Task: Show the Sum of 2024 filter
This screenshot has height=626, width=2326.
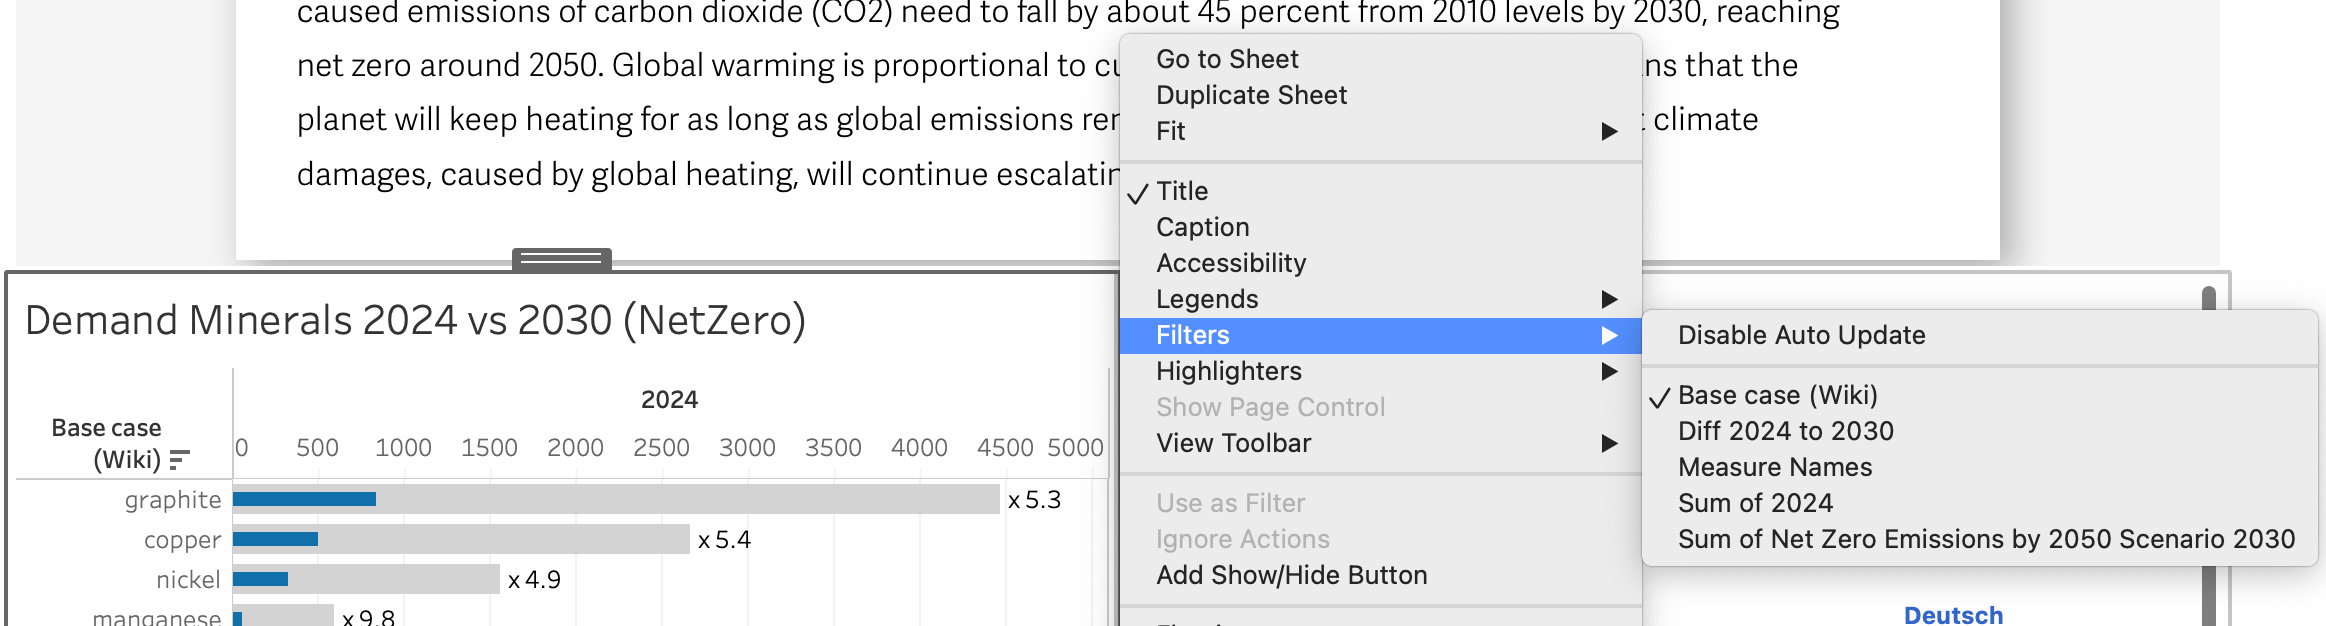Action: click(1979, 503)
